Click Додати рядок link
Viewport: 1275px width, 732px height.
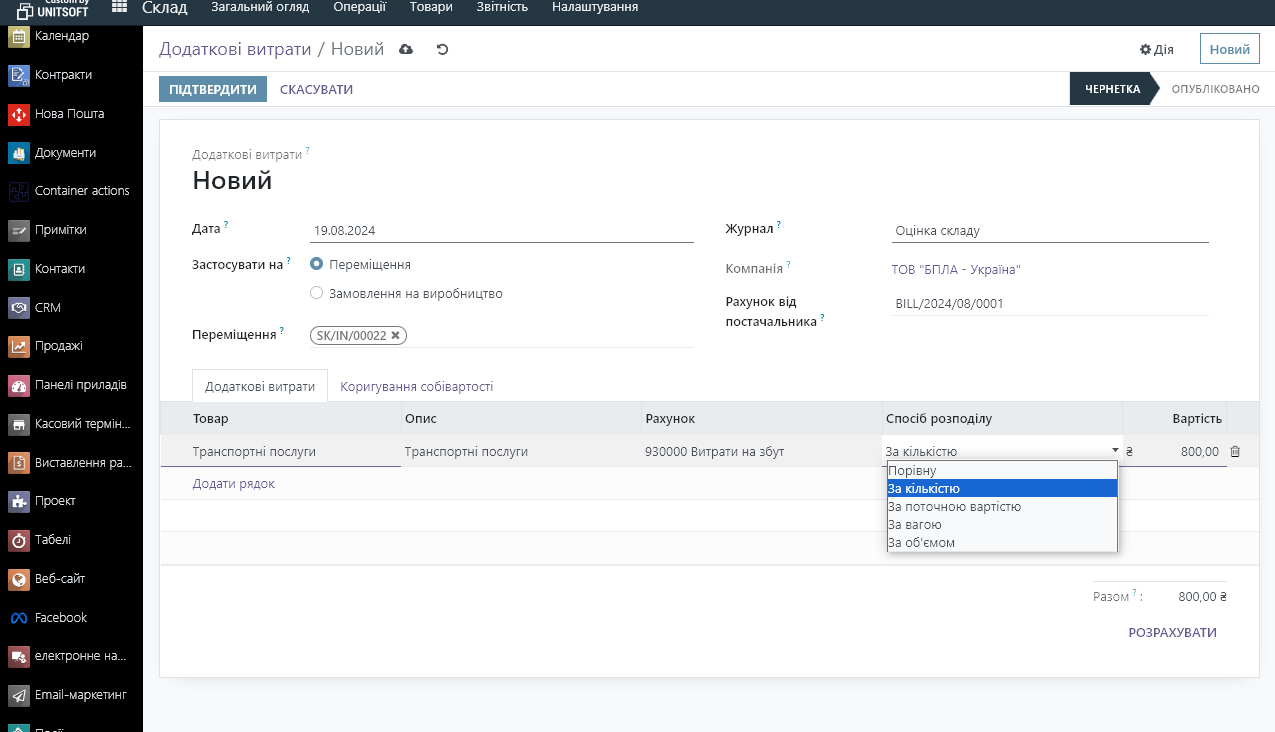tap(233, 484)
